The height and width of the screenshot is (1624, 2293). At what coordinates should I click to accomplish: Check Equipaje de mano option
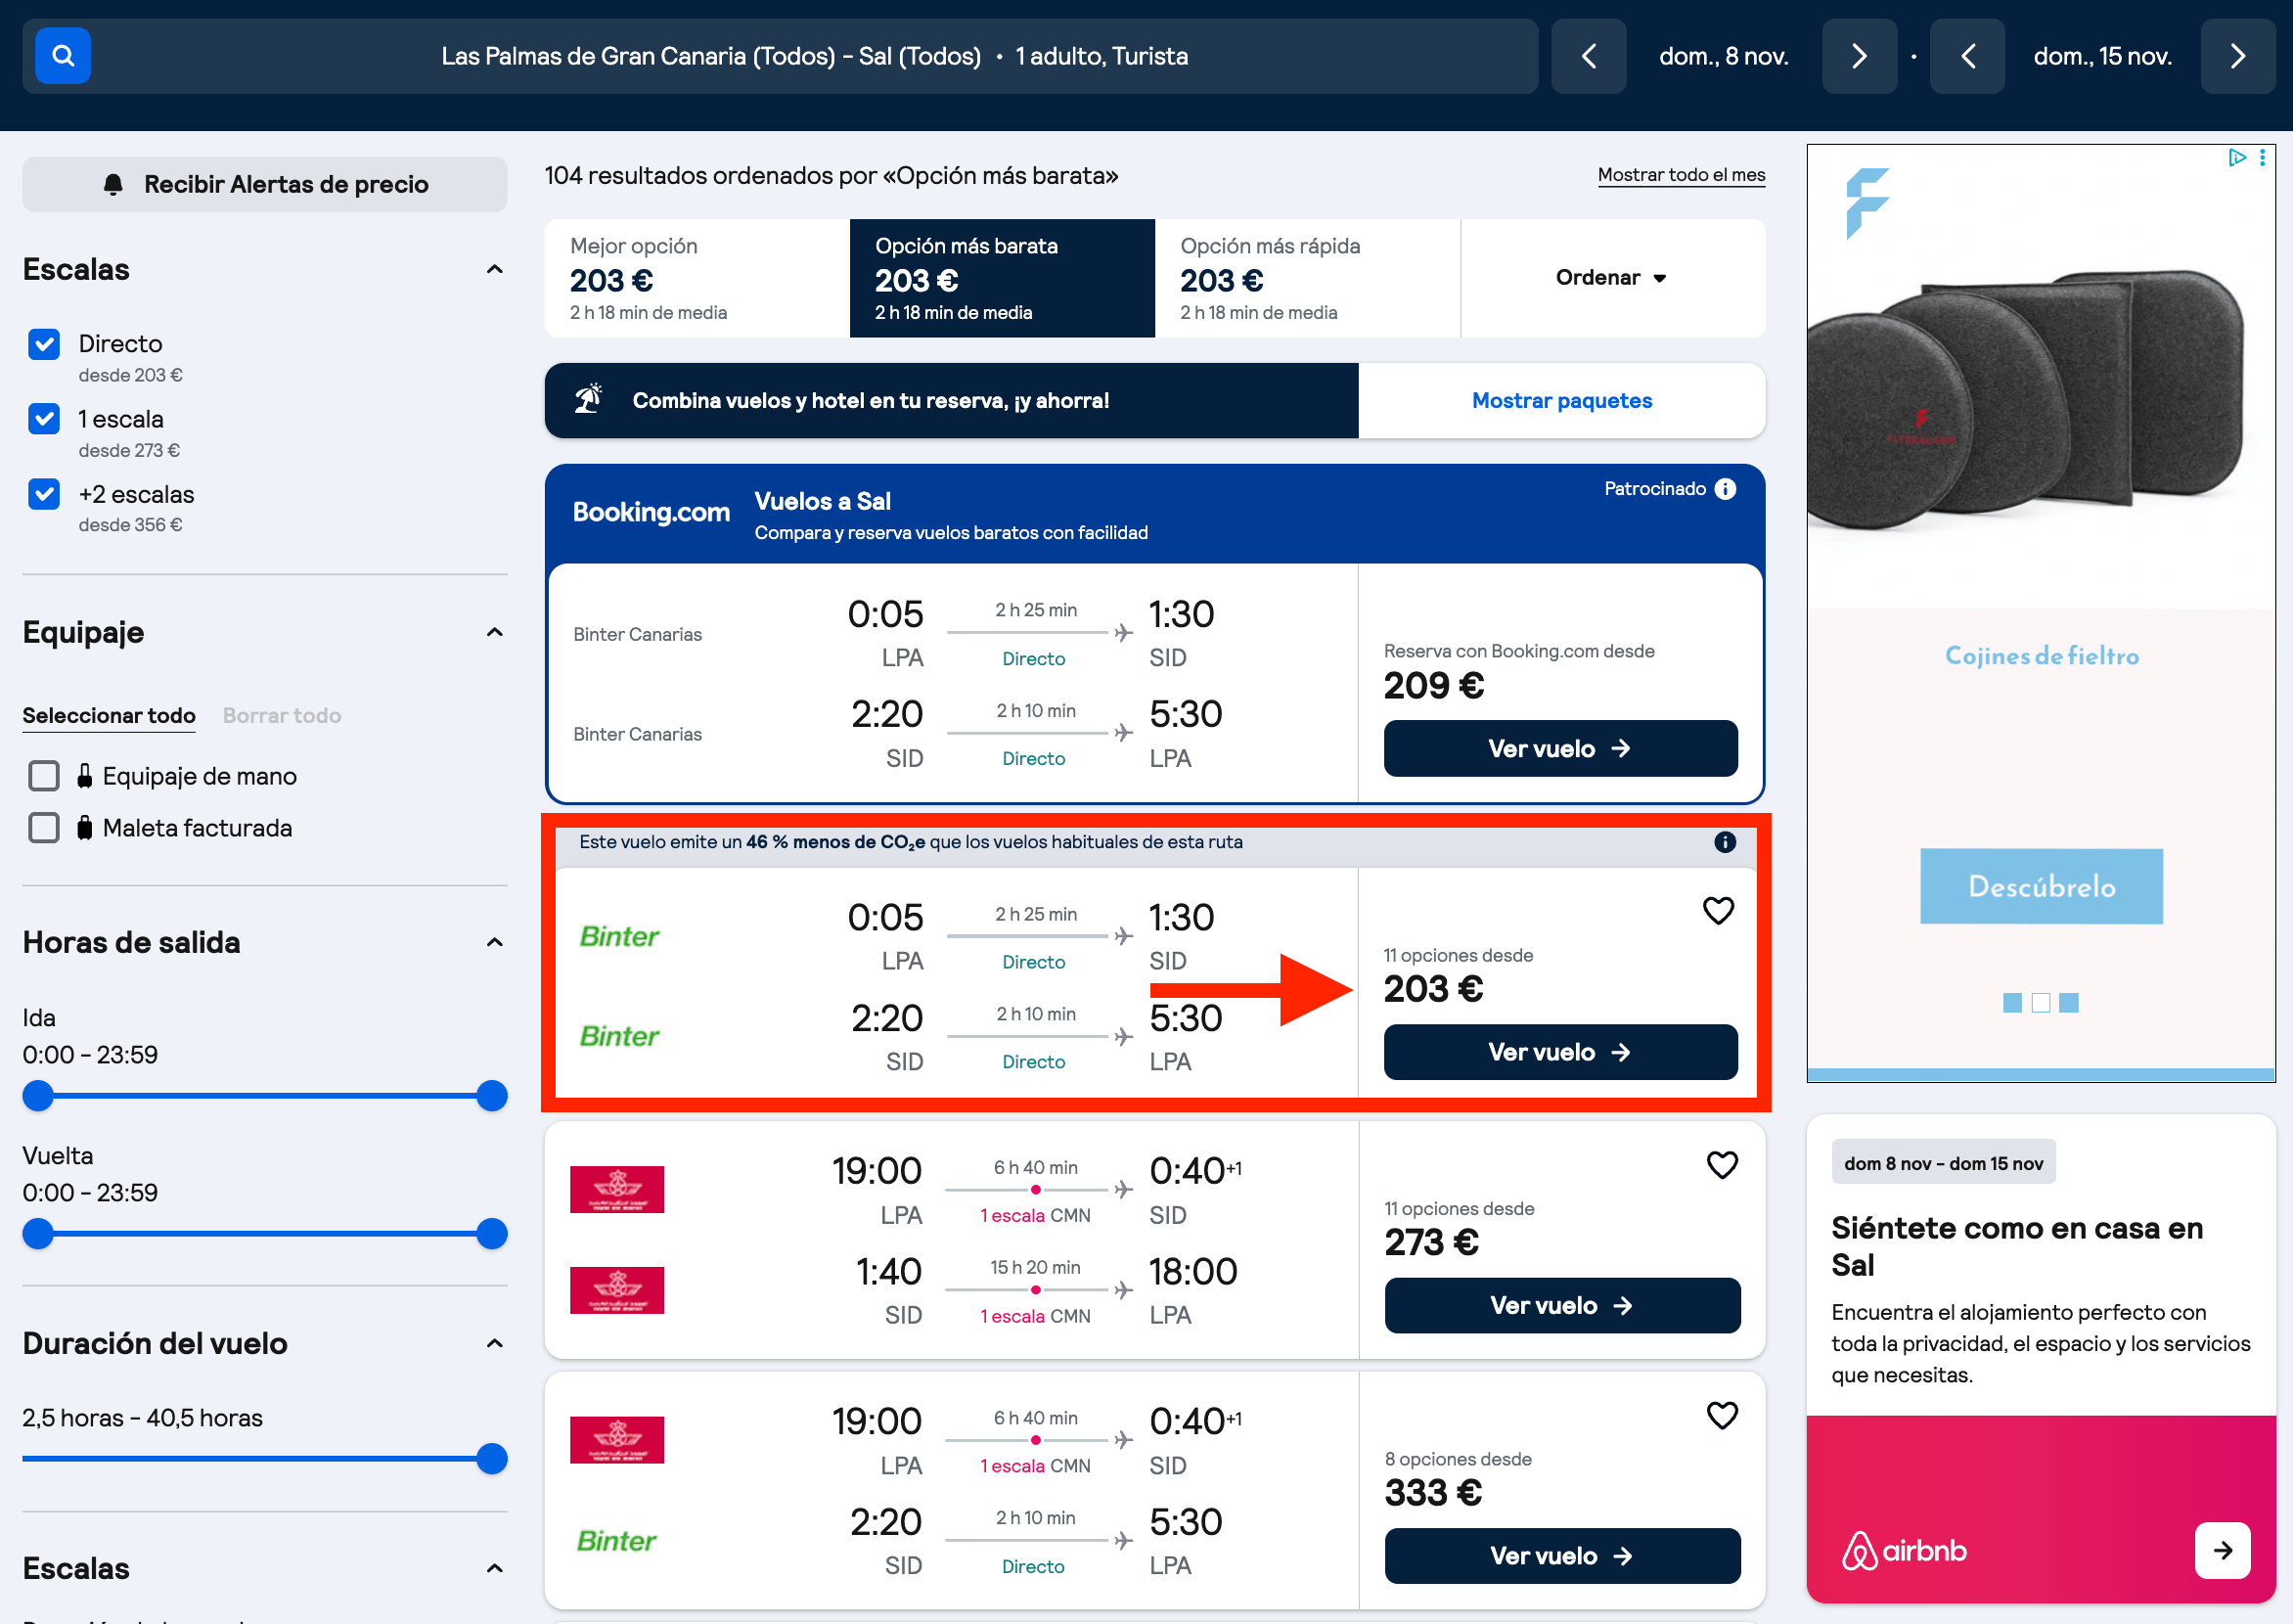coord(44,776)
